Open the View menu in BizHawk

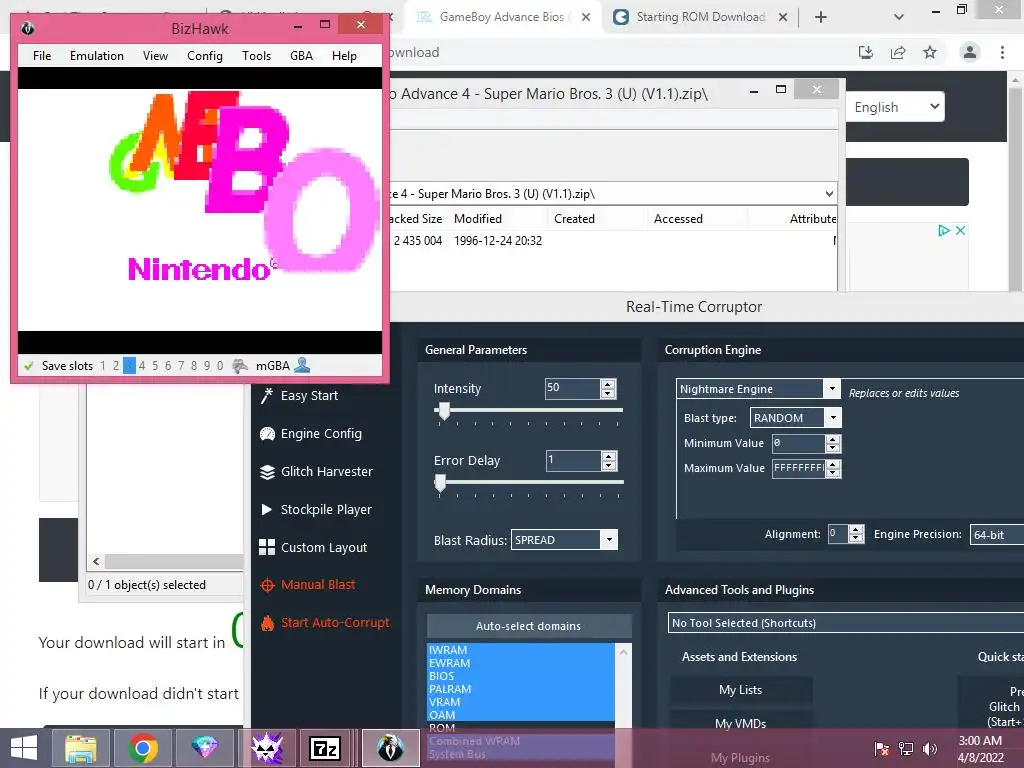point(155,56)
